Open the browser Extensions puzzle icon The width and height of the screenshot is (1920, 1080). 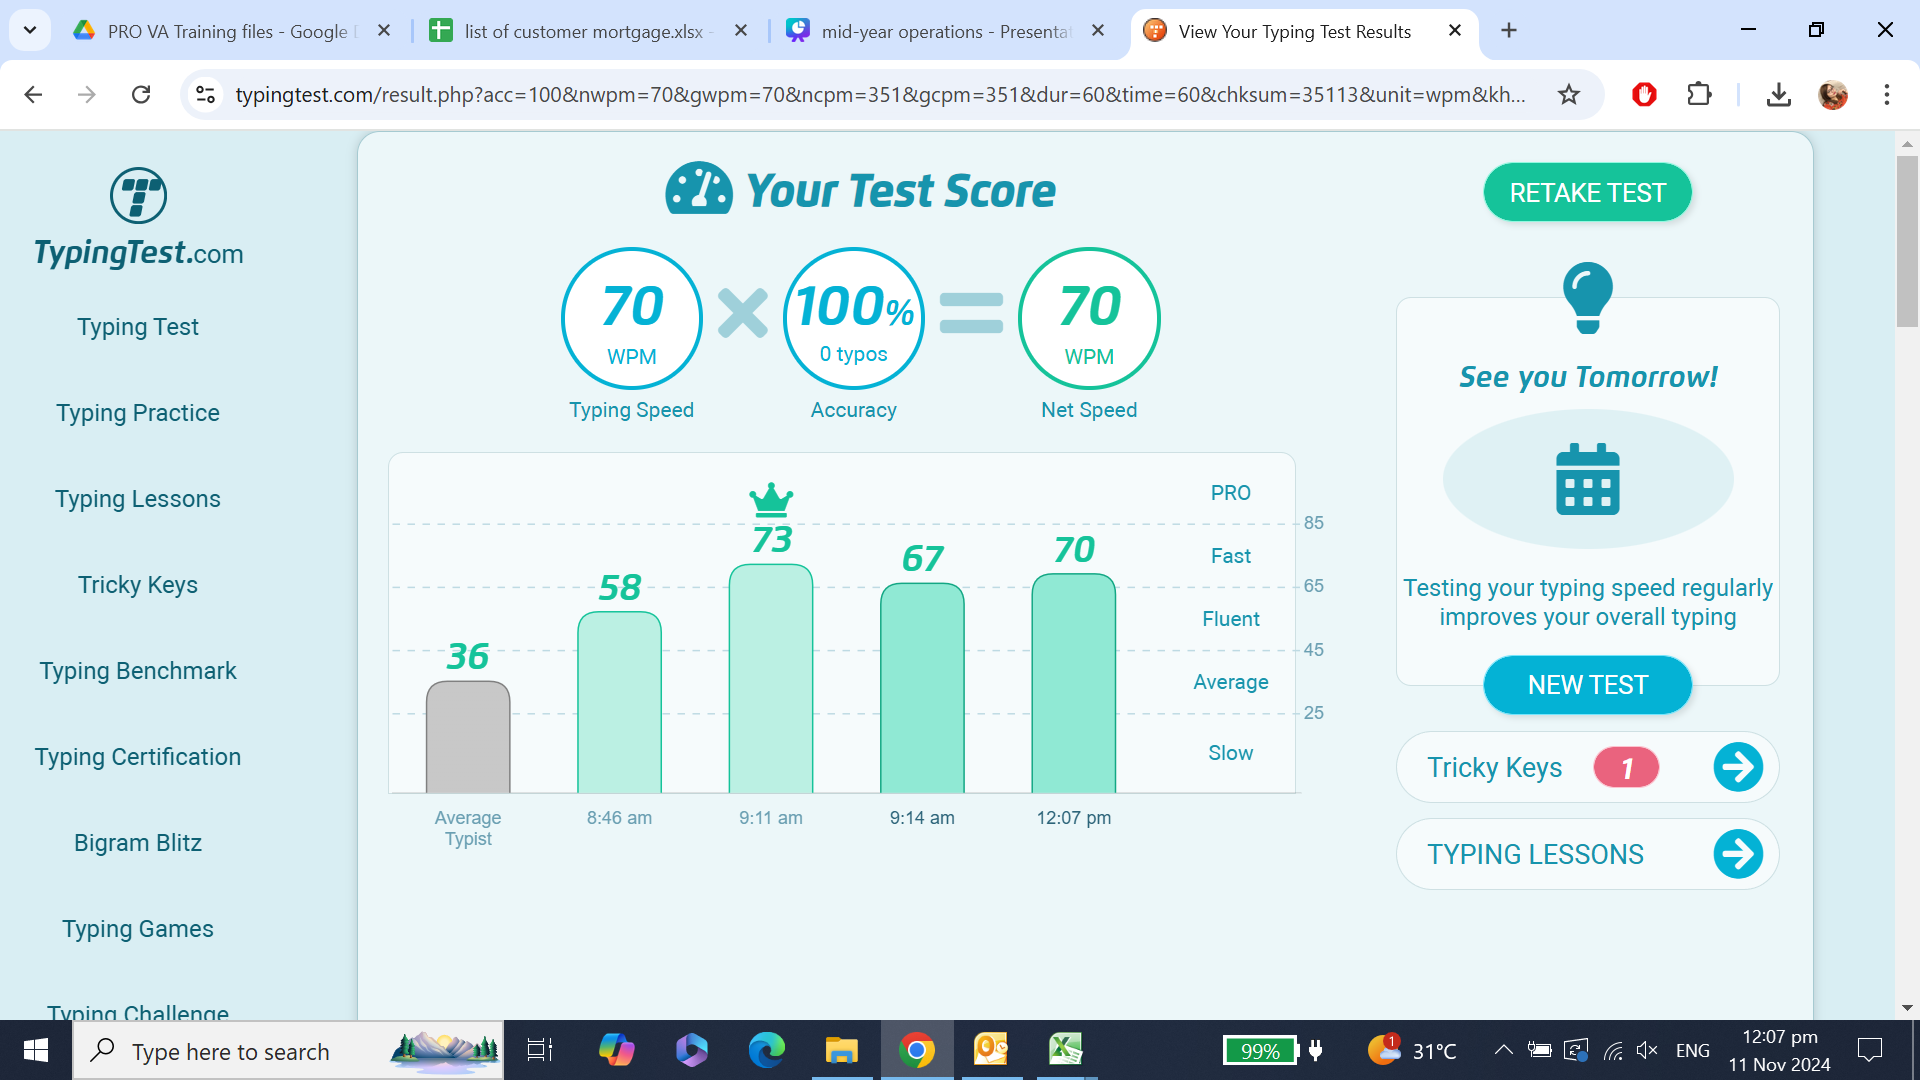coord(1699,95)
